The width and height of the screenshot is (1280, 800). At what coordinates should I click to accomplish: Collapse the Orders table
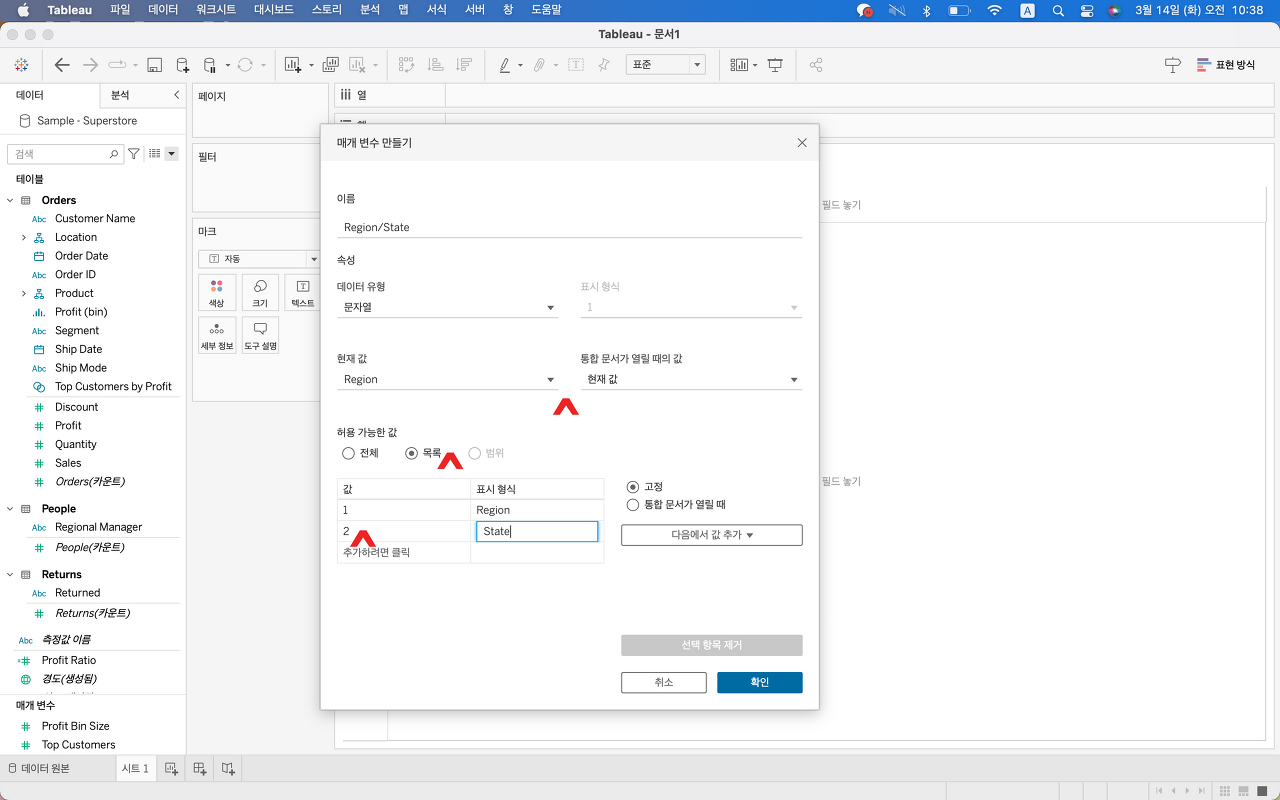point(10,200)
